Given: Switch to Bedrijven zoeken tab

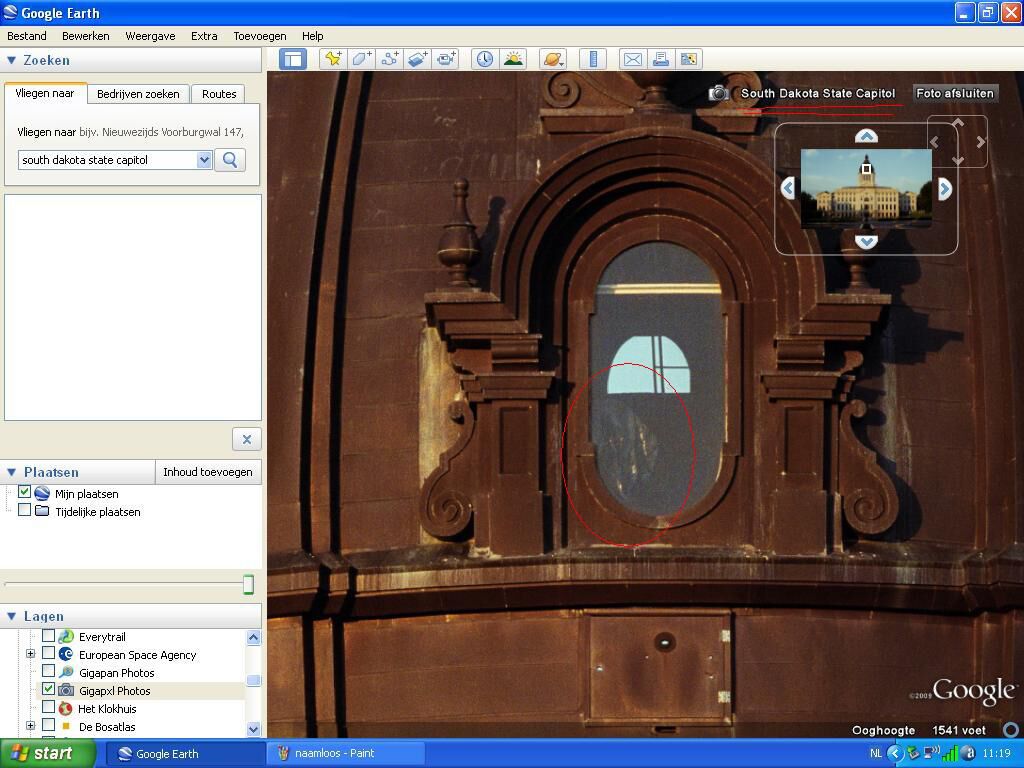Looking at the screenshot, I should pos(138,94).
